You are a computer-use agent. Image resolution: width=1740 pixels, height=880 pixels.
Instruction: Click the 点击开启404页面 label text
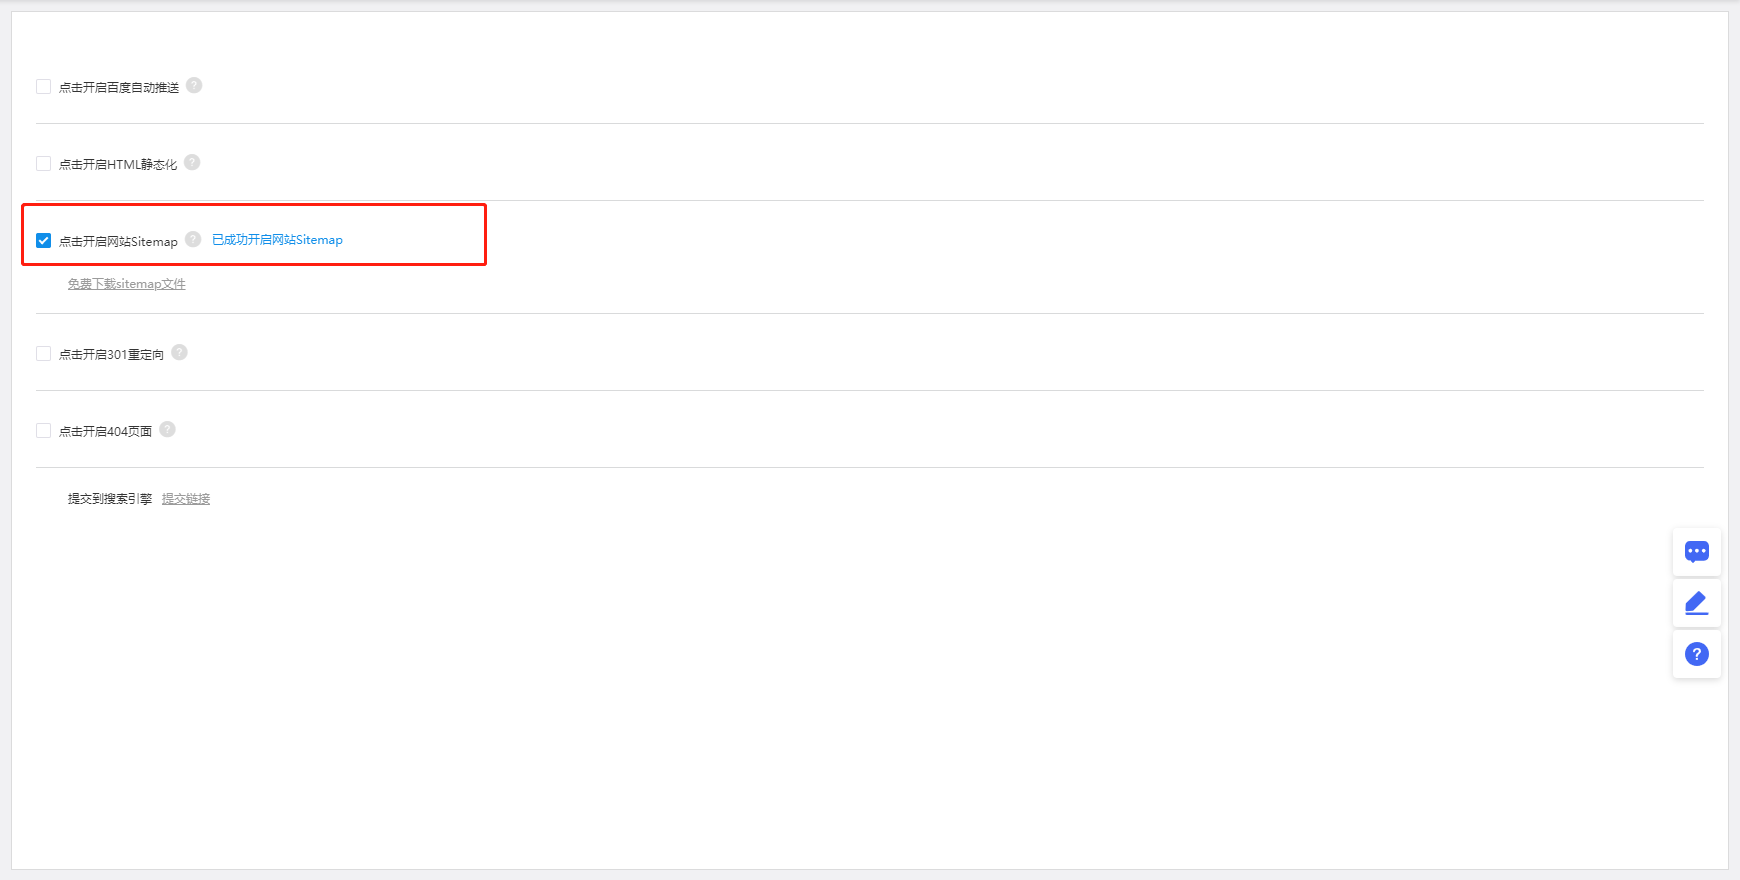pos(105,432)
